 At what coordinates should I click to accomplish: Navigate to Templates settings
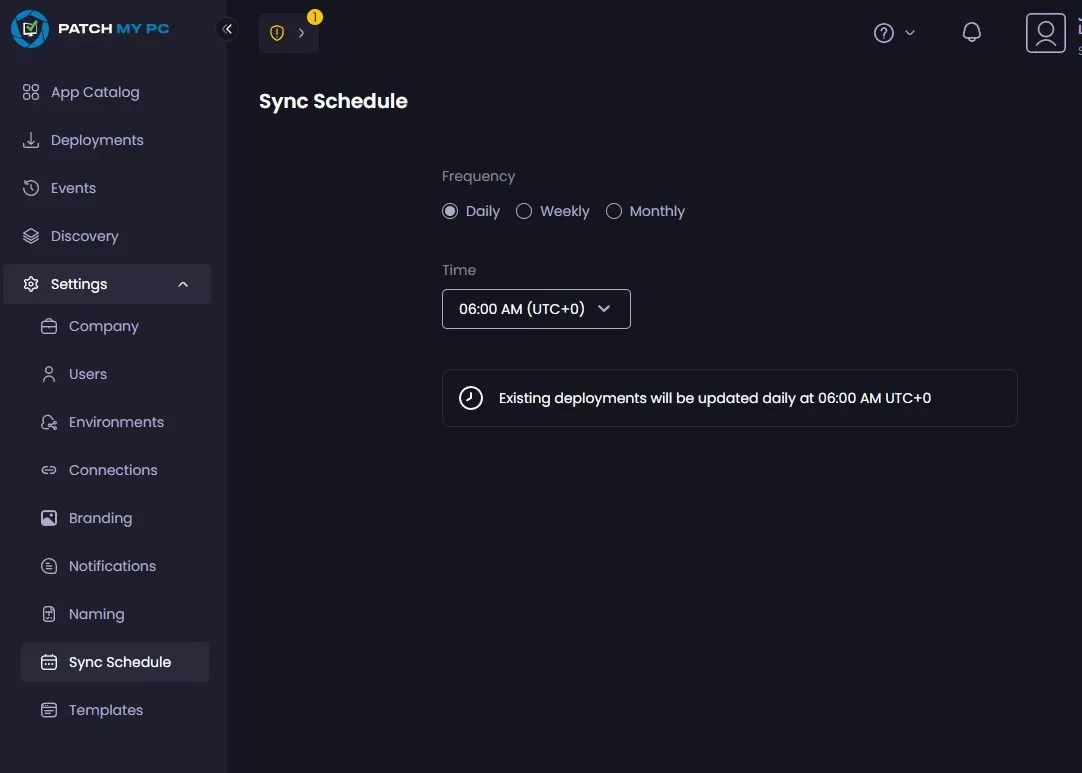pyautogui.click(x=105, y=709)
